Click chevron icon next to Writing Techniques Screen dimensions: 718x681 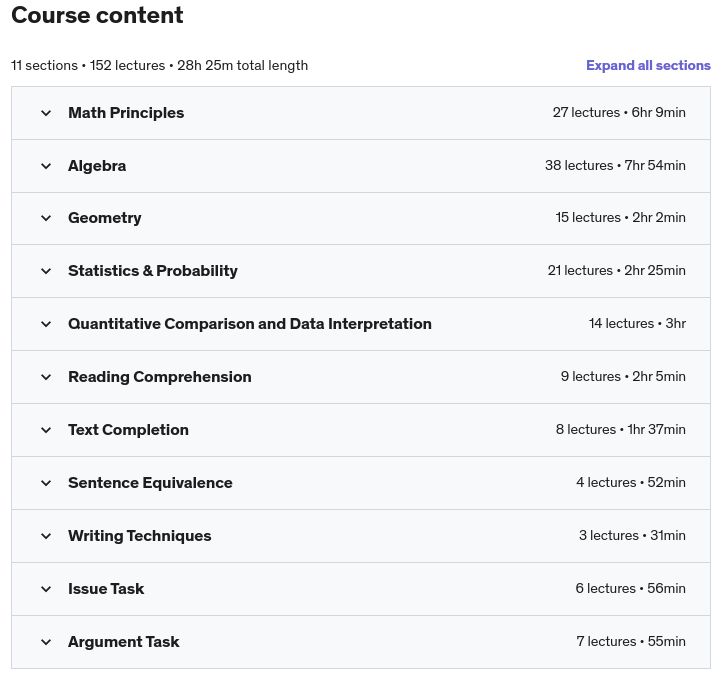click(x=46, y=536)
